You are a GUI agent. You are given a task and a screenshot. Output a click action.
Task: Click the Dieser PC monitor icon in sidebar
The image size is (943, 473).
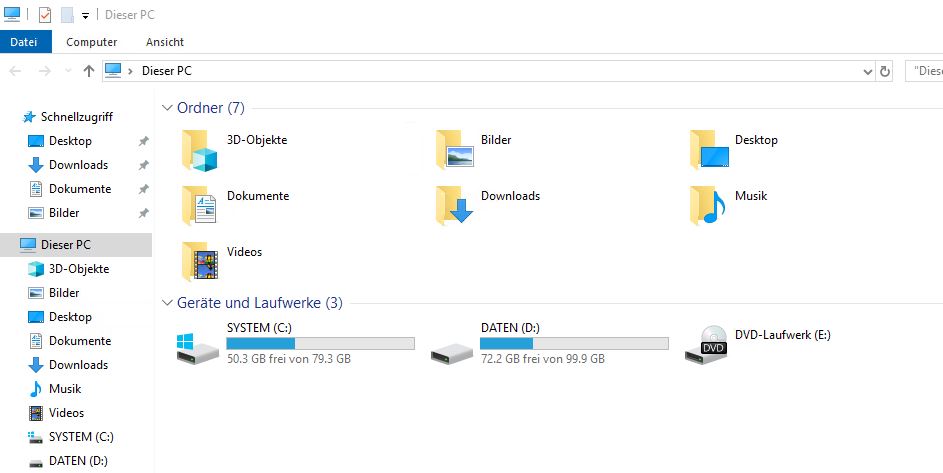[28, 244]
